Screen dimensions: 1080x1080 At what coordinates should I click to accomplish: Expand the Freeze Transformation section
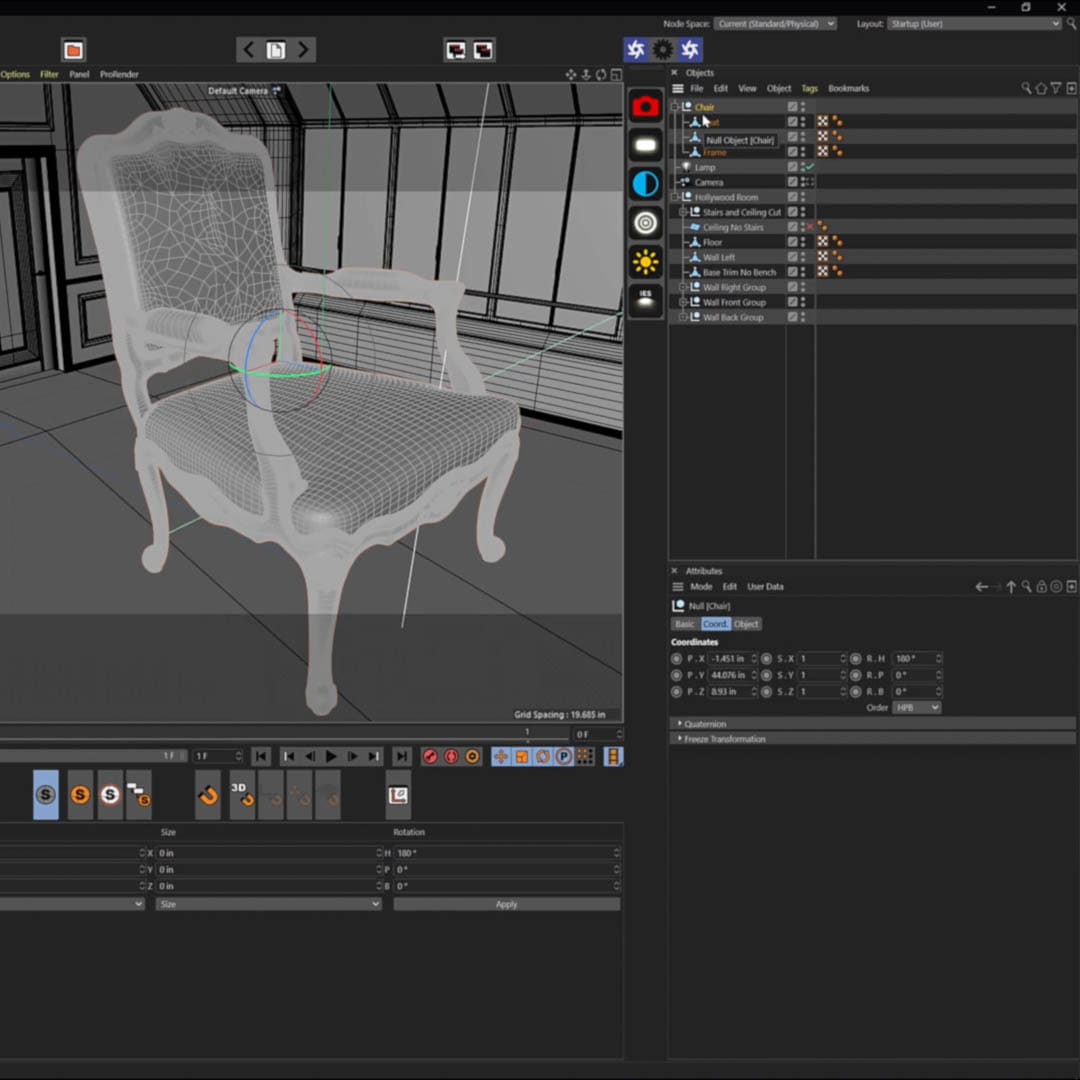point(724,739)
